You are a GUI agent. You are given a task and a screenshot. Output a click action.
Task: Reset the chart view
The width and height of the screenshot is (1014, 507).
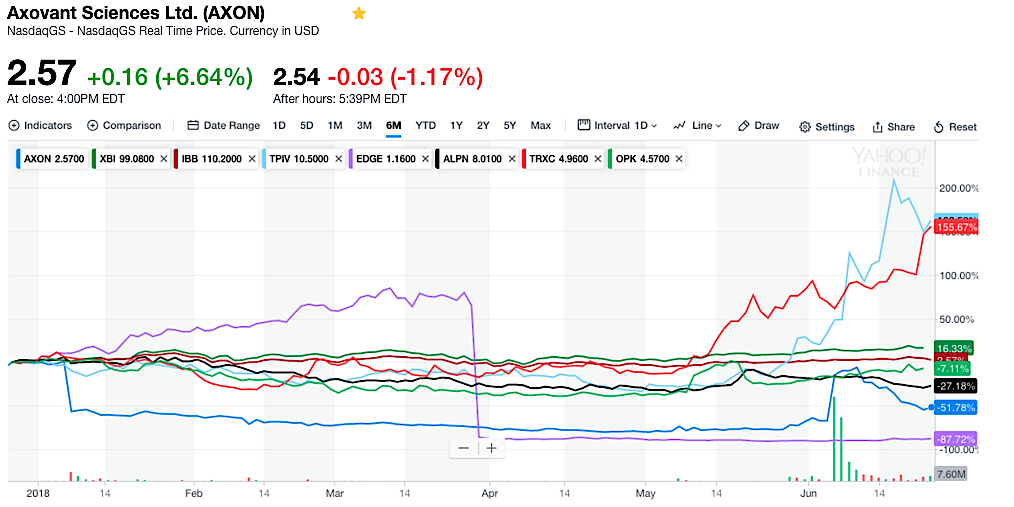pyautogui.click(x=956, y=127)
